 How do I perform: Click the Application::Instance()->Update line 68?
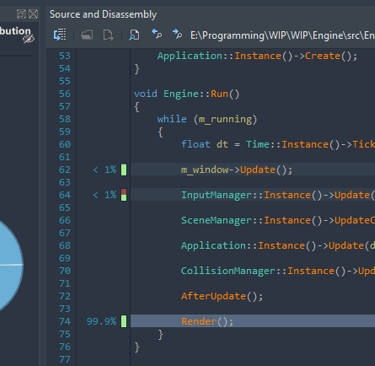278,246
